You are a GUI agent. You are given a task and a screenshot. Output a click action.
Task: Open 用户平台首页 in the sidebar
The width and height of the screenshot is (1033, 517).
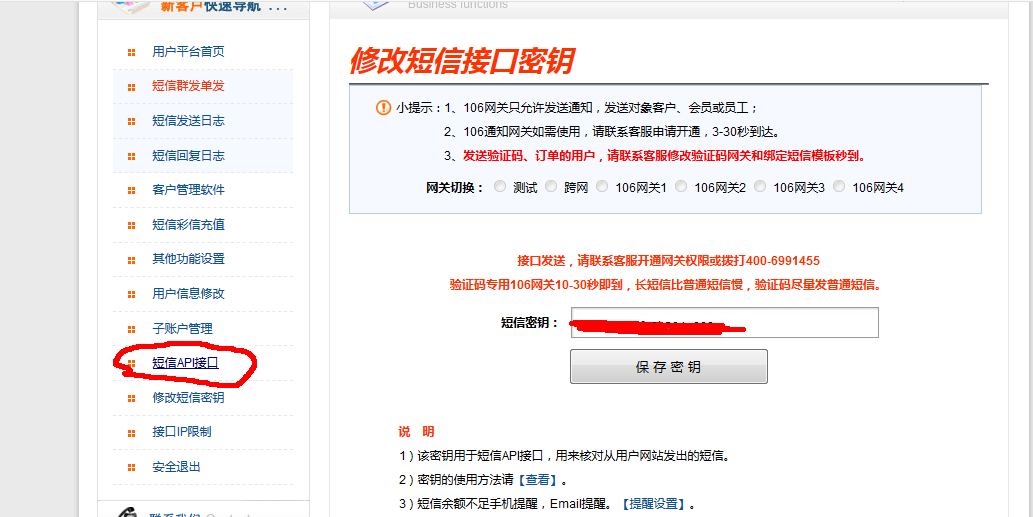coord(188,51)
